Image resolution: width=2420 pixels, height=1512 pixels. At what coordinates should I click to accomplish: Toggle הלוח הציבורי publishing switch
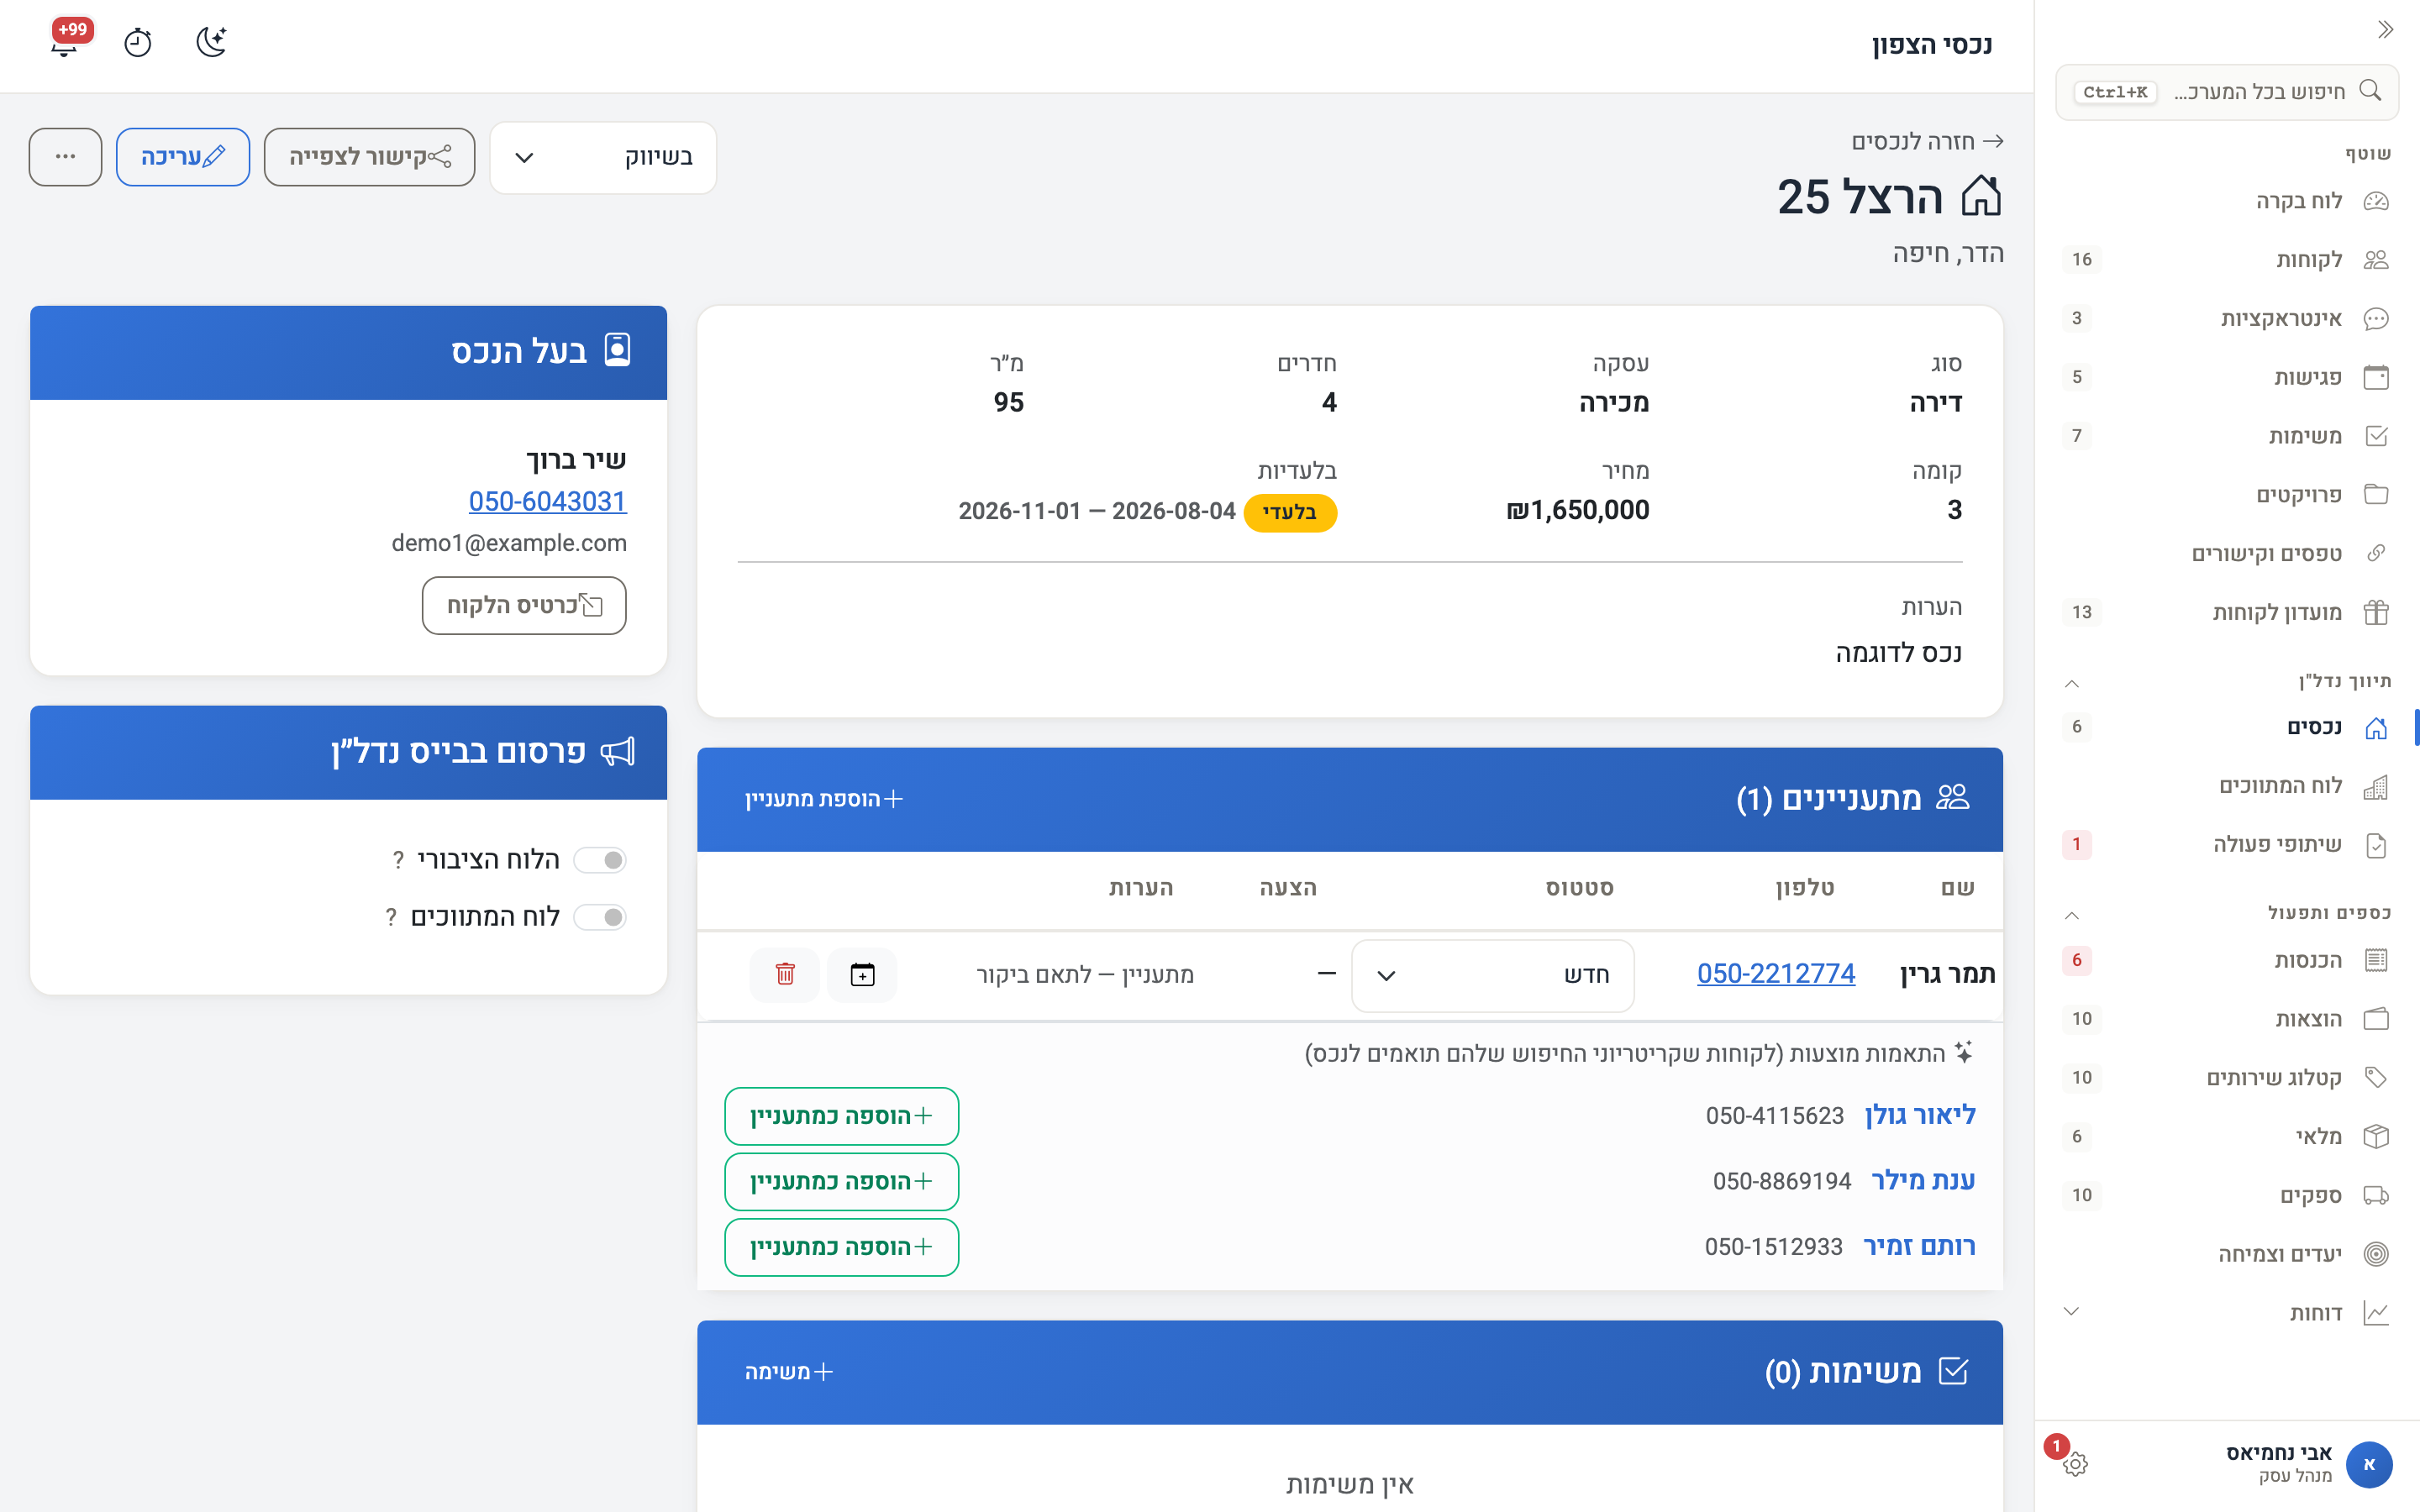point(601,860)
